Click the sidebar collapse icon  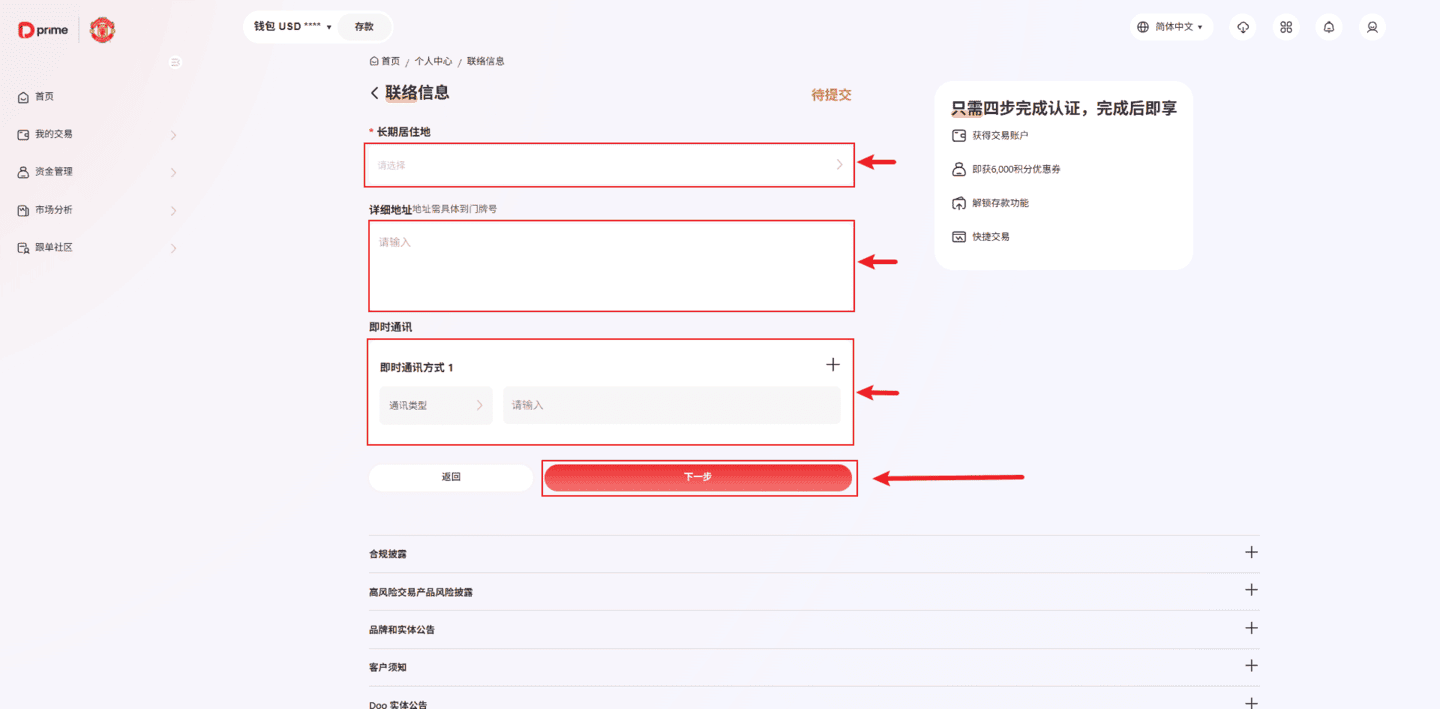tap(175, 62)
